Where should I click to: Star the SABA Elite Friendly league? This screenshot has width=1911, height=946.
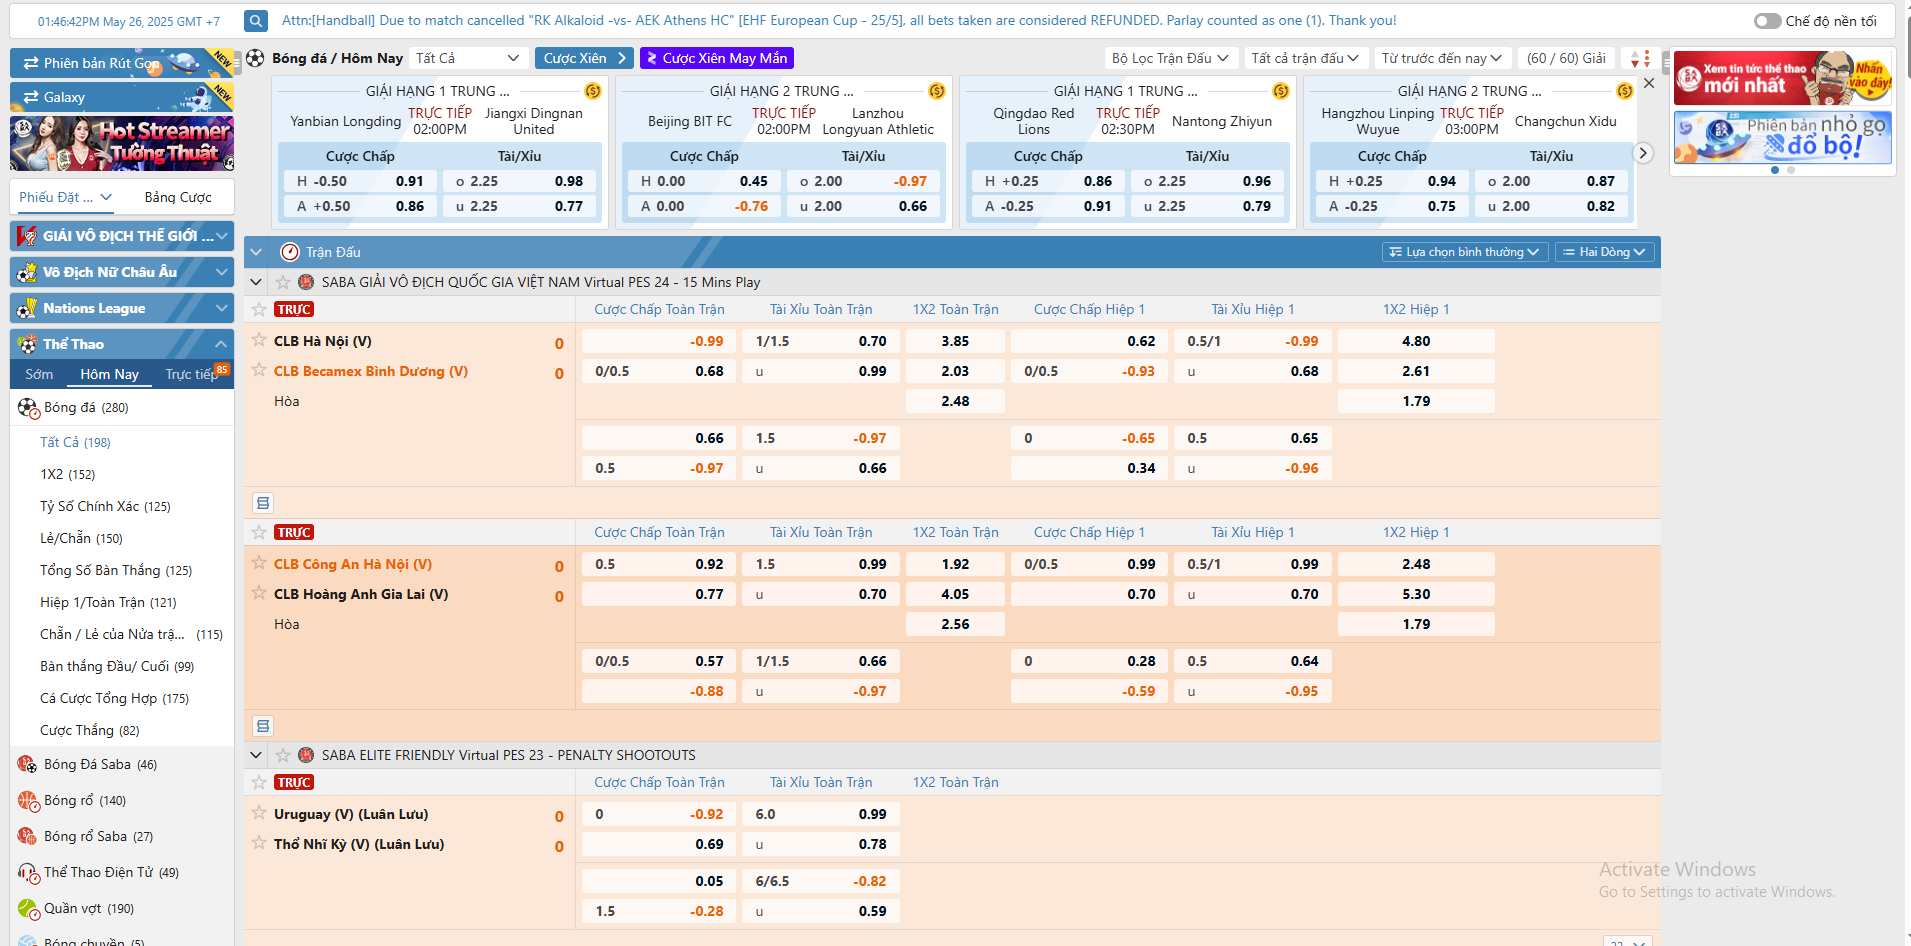(x=283, y=755)
